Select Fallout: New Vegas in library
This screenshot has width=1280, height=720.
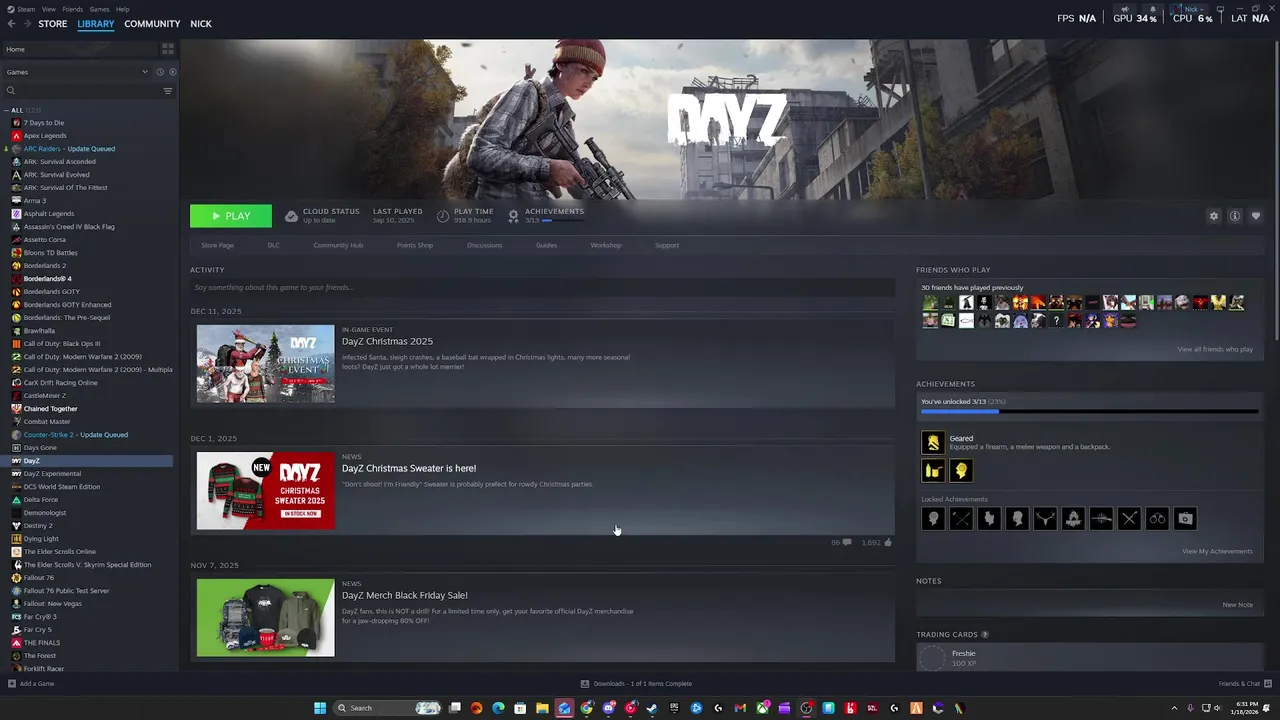pos(52,604)
